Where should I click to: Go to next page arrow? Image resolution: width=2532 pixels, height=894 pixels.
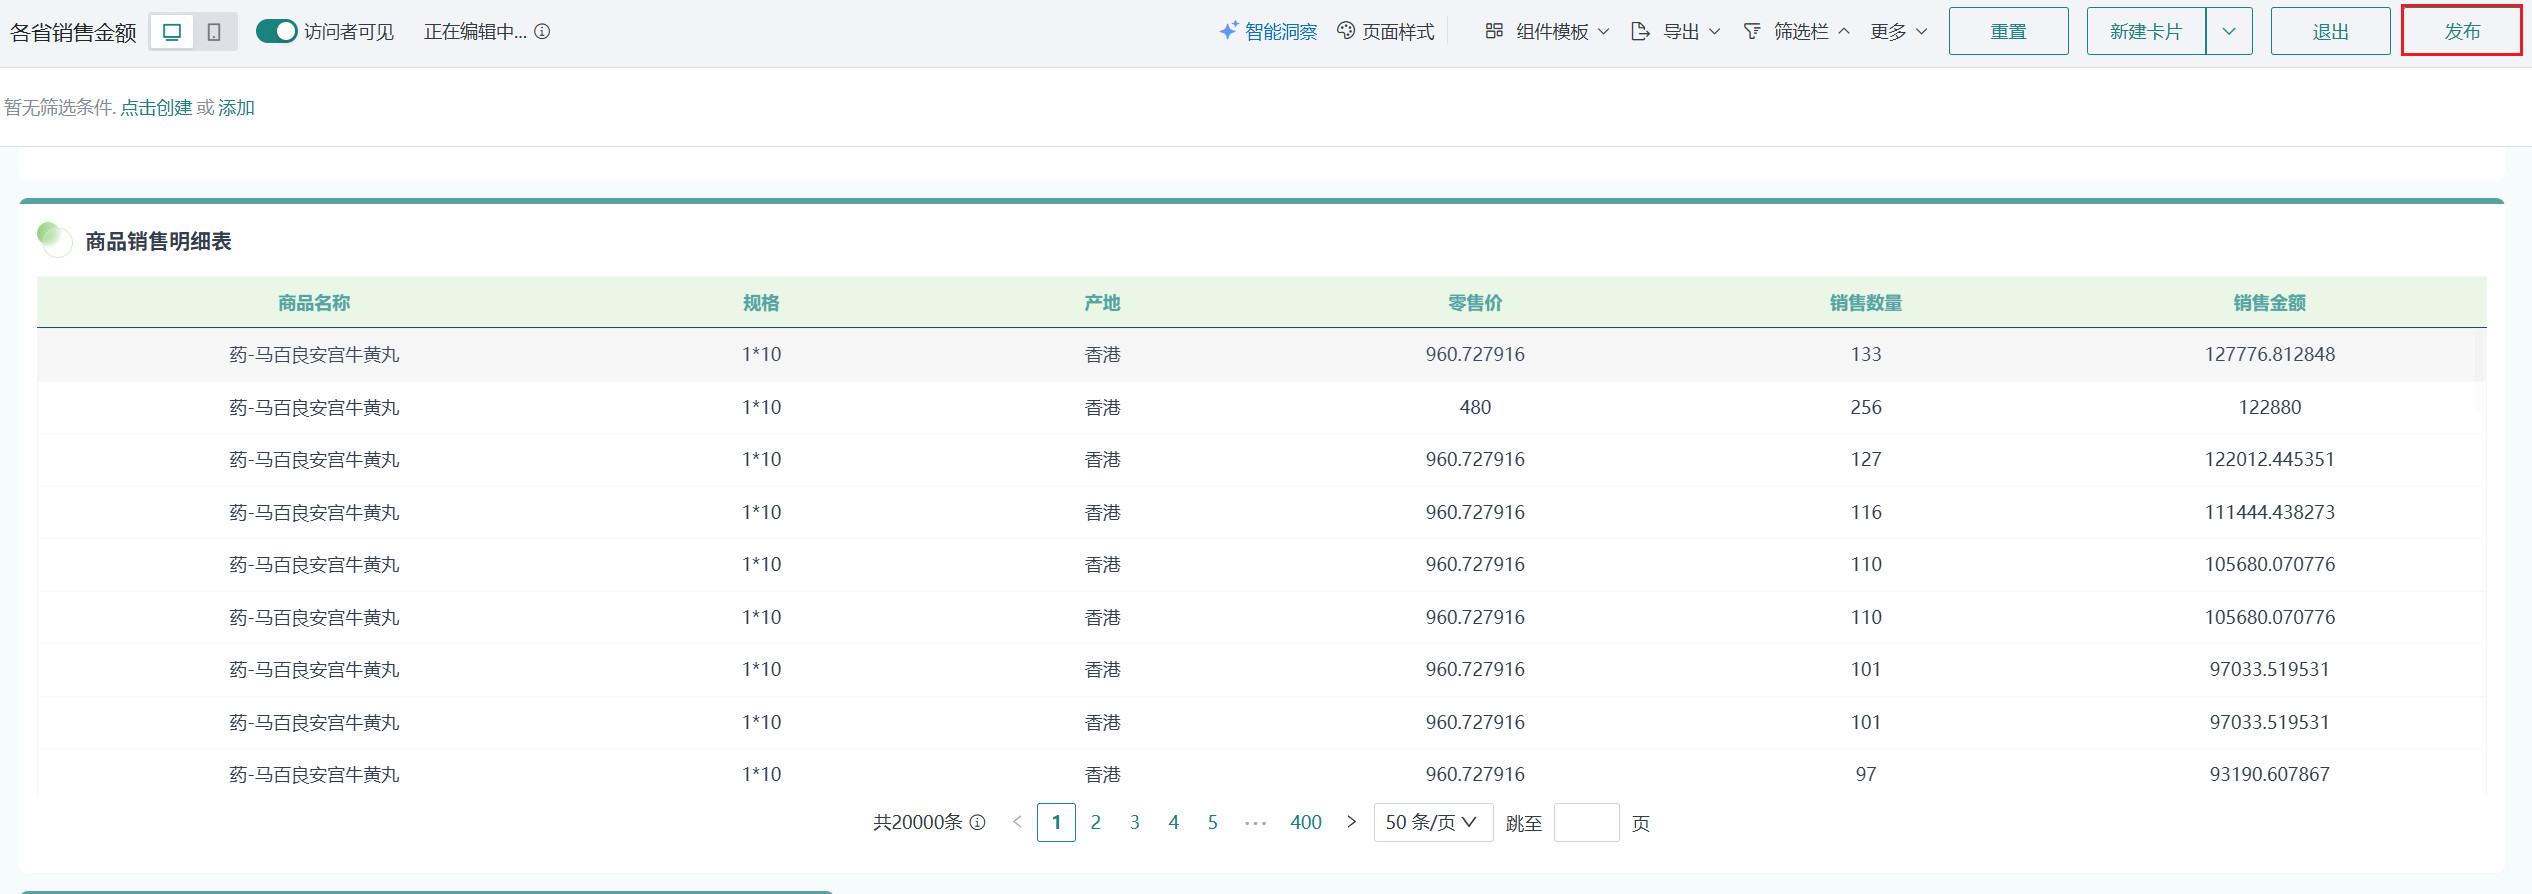(x=1351, y=822)
